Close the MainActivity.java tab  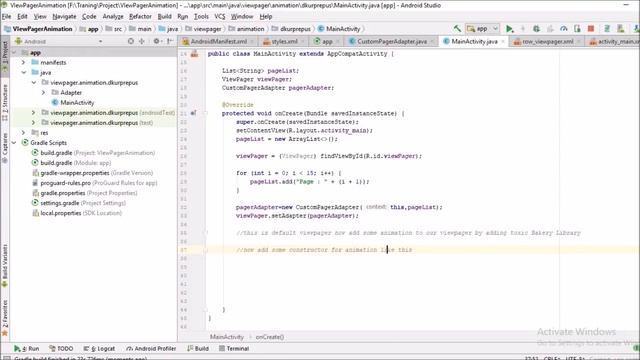pos(503,42)
